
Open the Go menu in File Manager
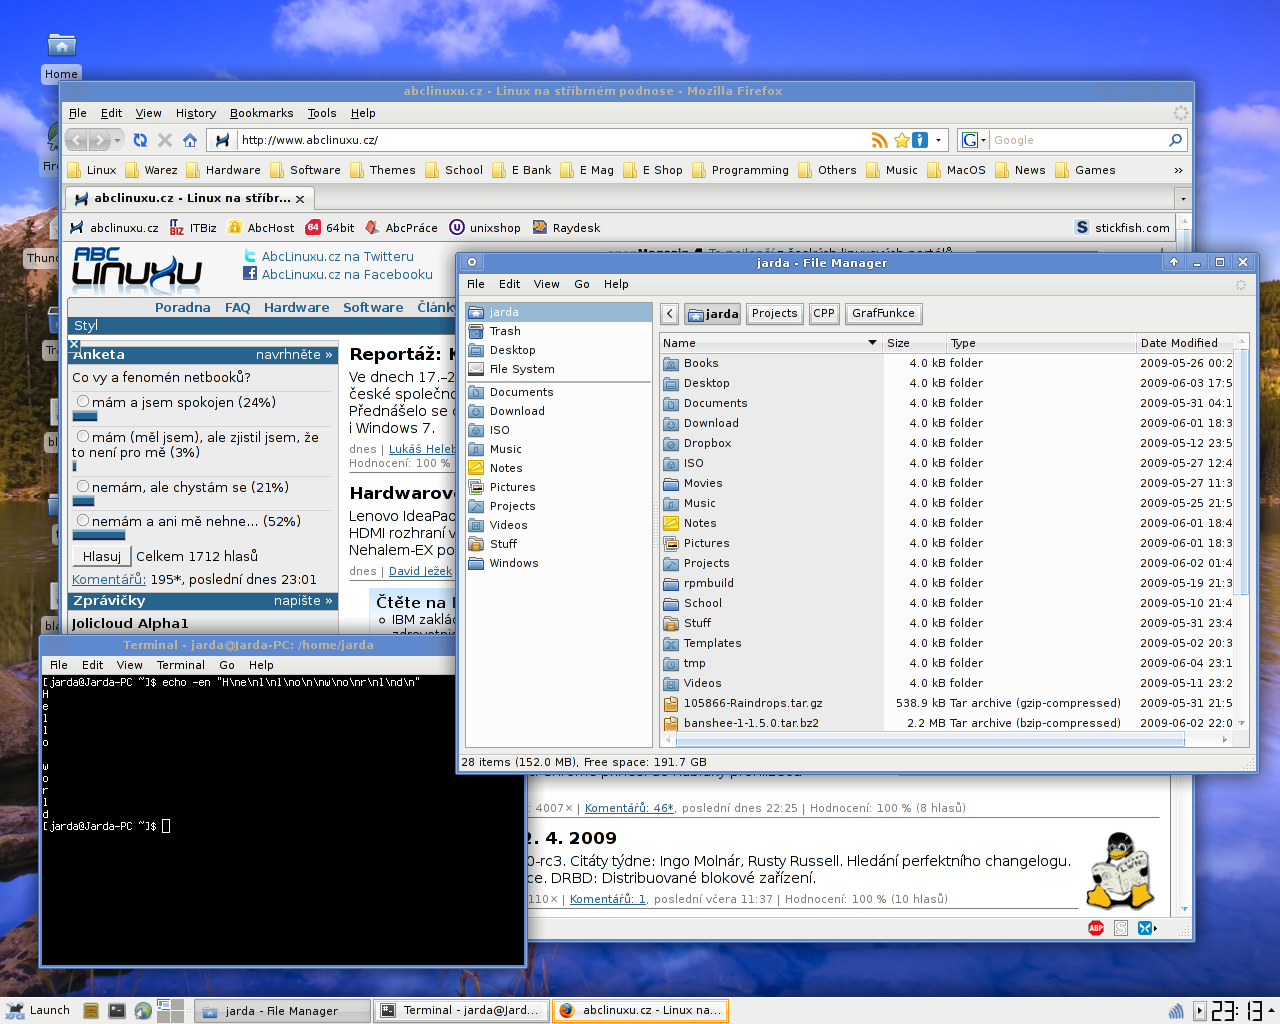coord(582,284)
